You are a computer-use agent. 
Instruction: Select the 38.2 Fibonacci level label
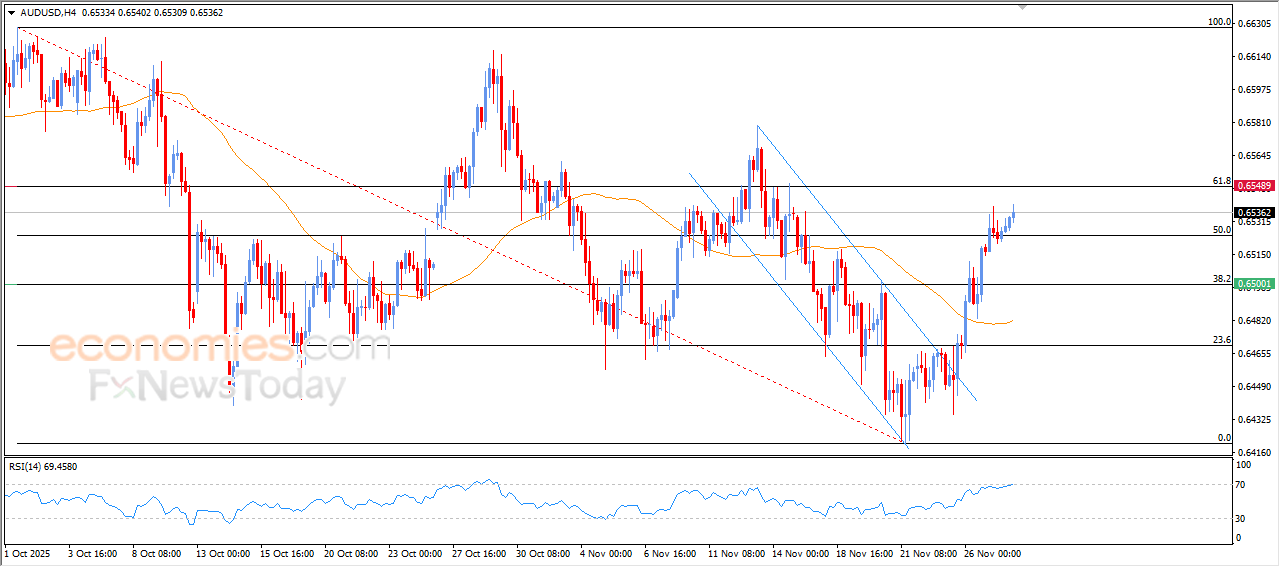tap(1220, 279)
